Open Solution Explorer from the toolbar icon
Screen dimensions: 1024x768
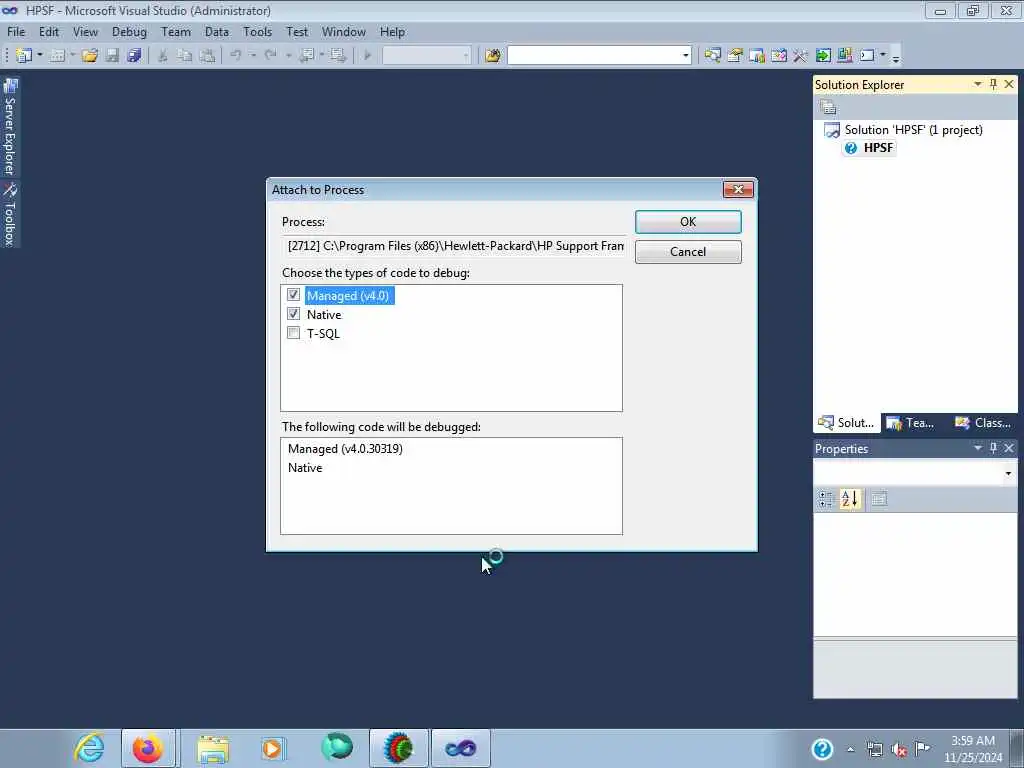tap(712, 56)
